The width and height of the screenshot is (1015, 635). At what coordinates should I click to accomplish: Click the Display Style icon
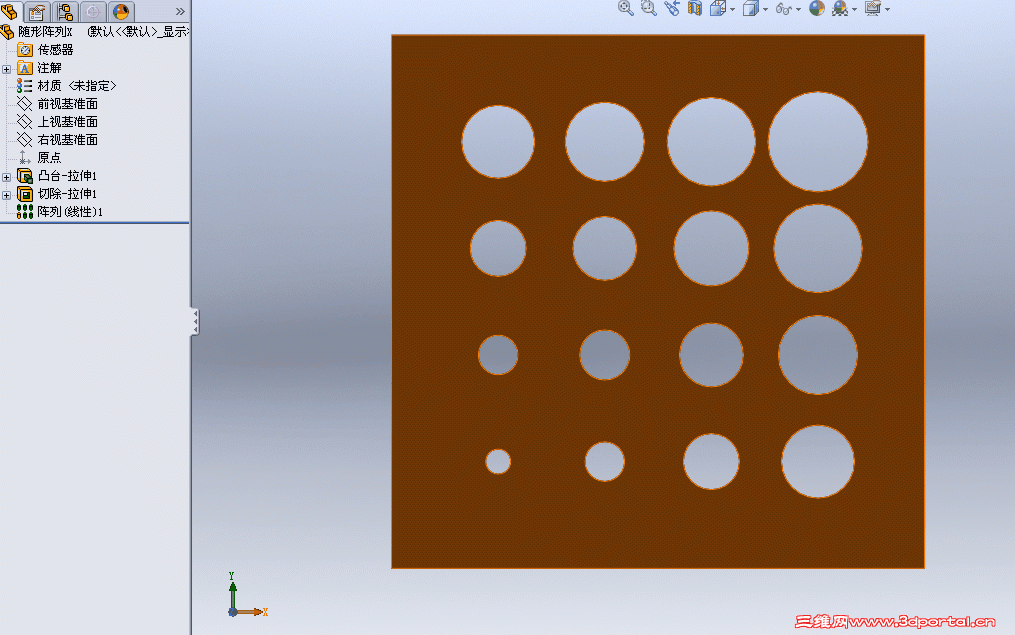click(x=752, y=9)
